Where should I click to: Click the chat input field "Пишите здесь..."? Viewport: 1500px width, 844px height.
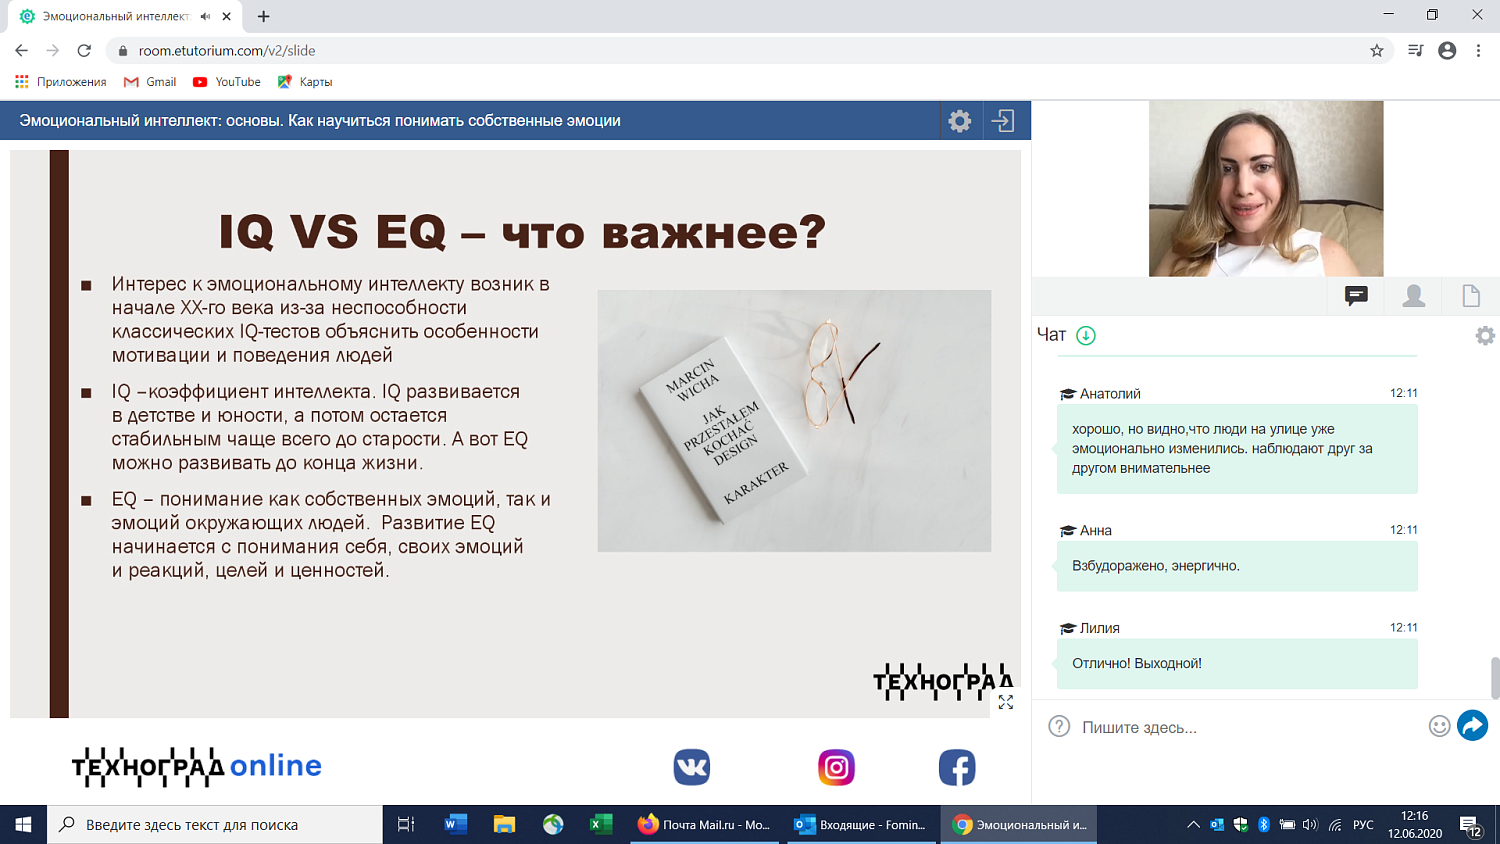tap(1250, 727)
